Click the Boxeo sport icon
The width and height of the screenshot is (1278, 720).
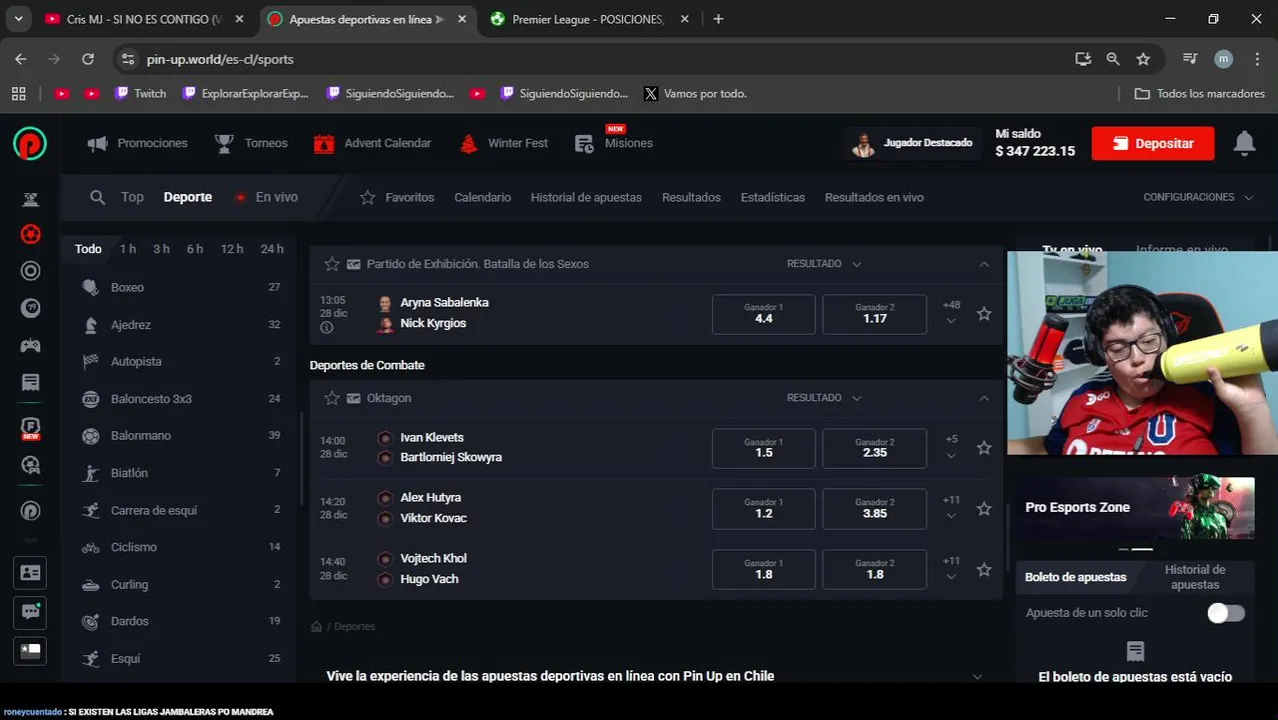pyautogui.click(x=91, y=287)
